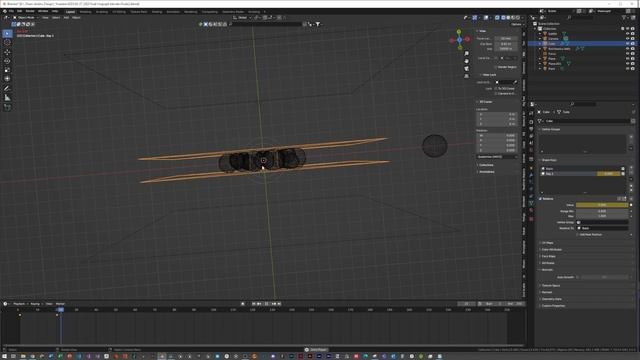This screenshot has width=640, height=360.
Task: Expand the Color Attributes panel
Action: point(551,249)
